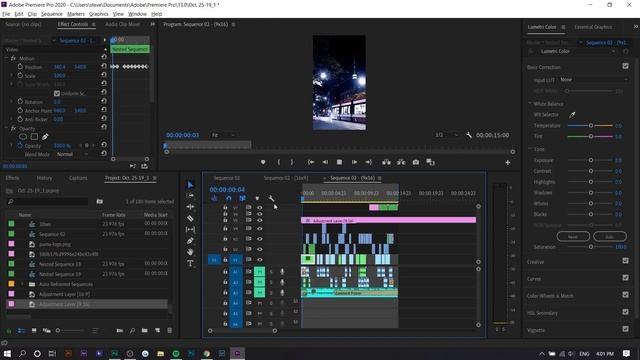
Task: Open the Graphics menu
Action: pyautogui.click(x=99, y=14)
